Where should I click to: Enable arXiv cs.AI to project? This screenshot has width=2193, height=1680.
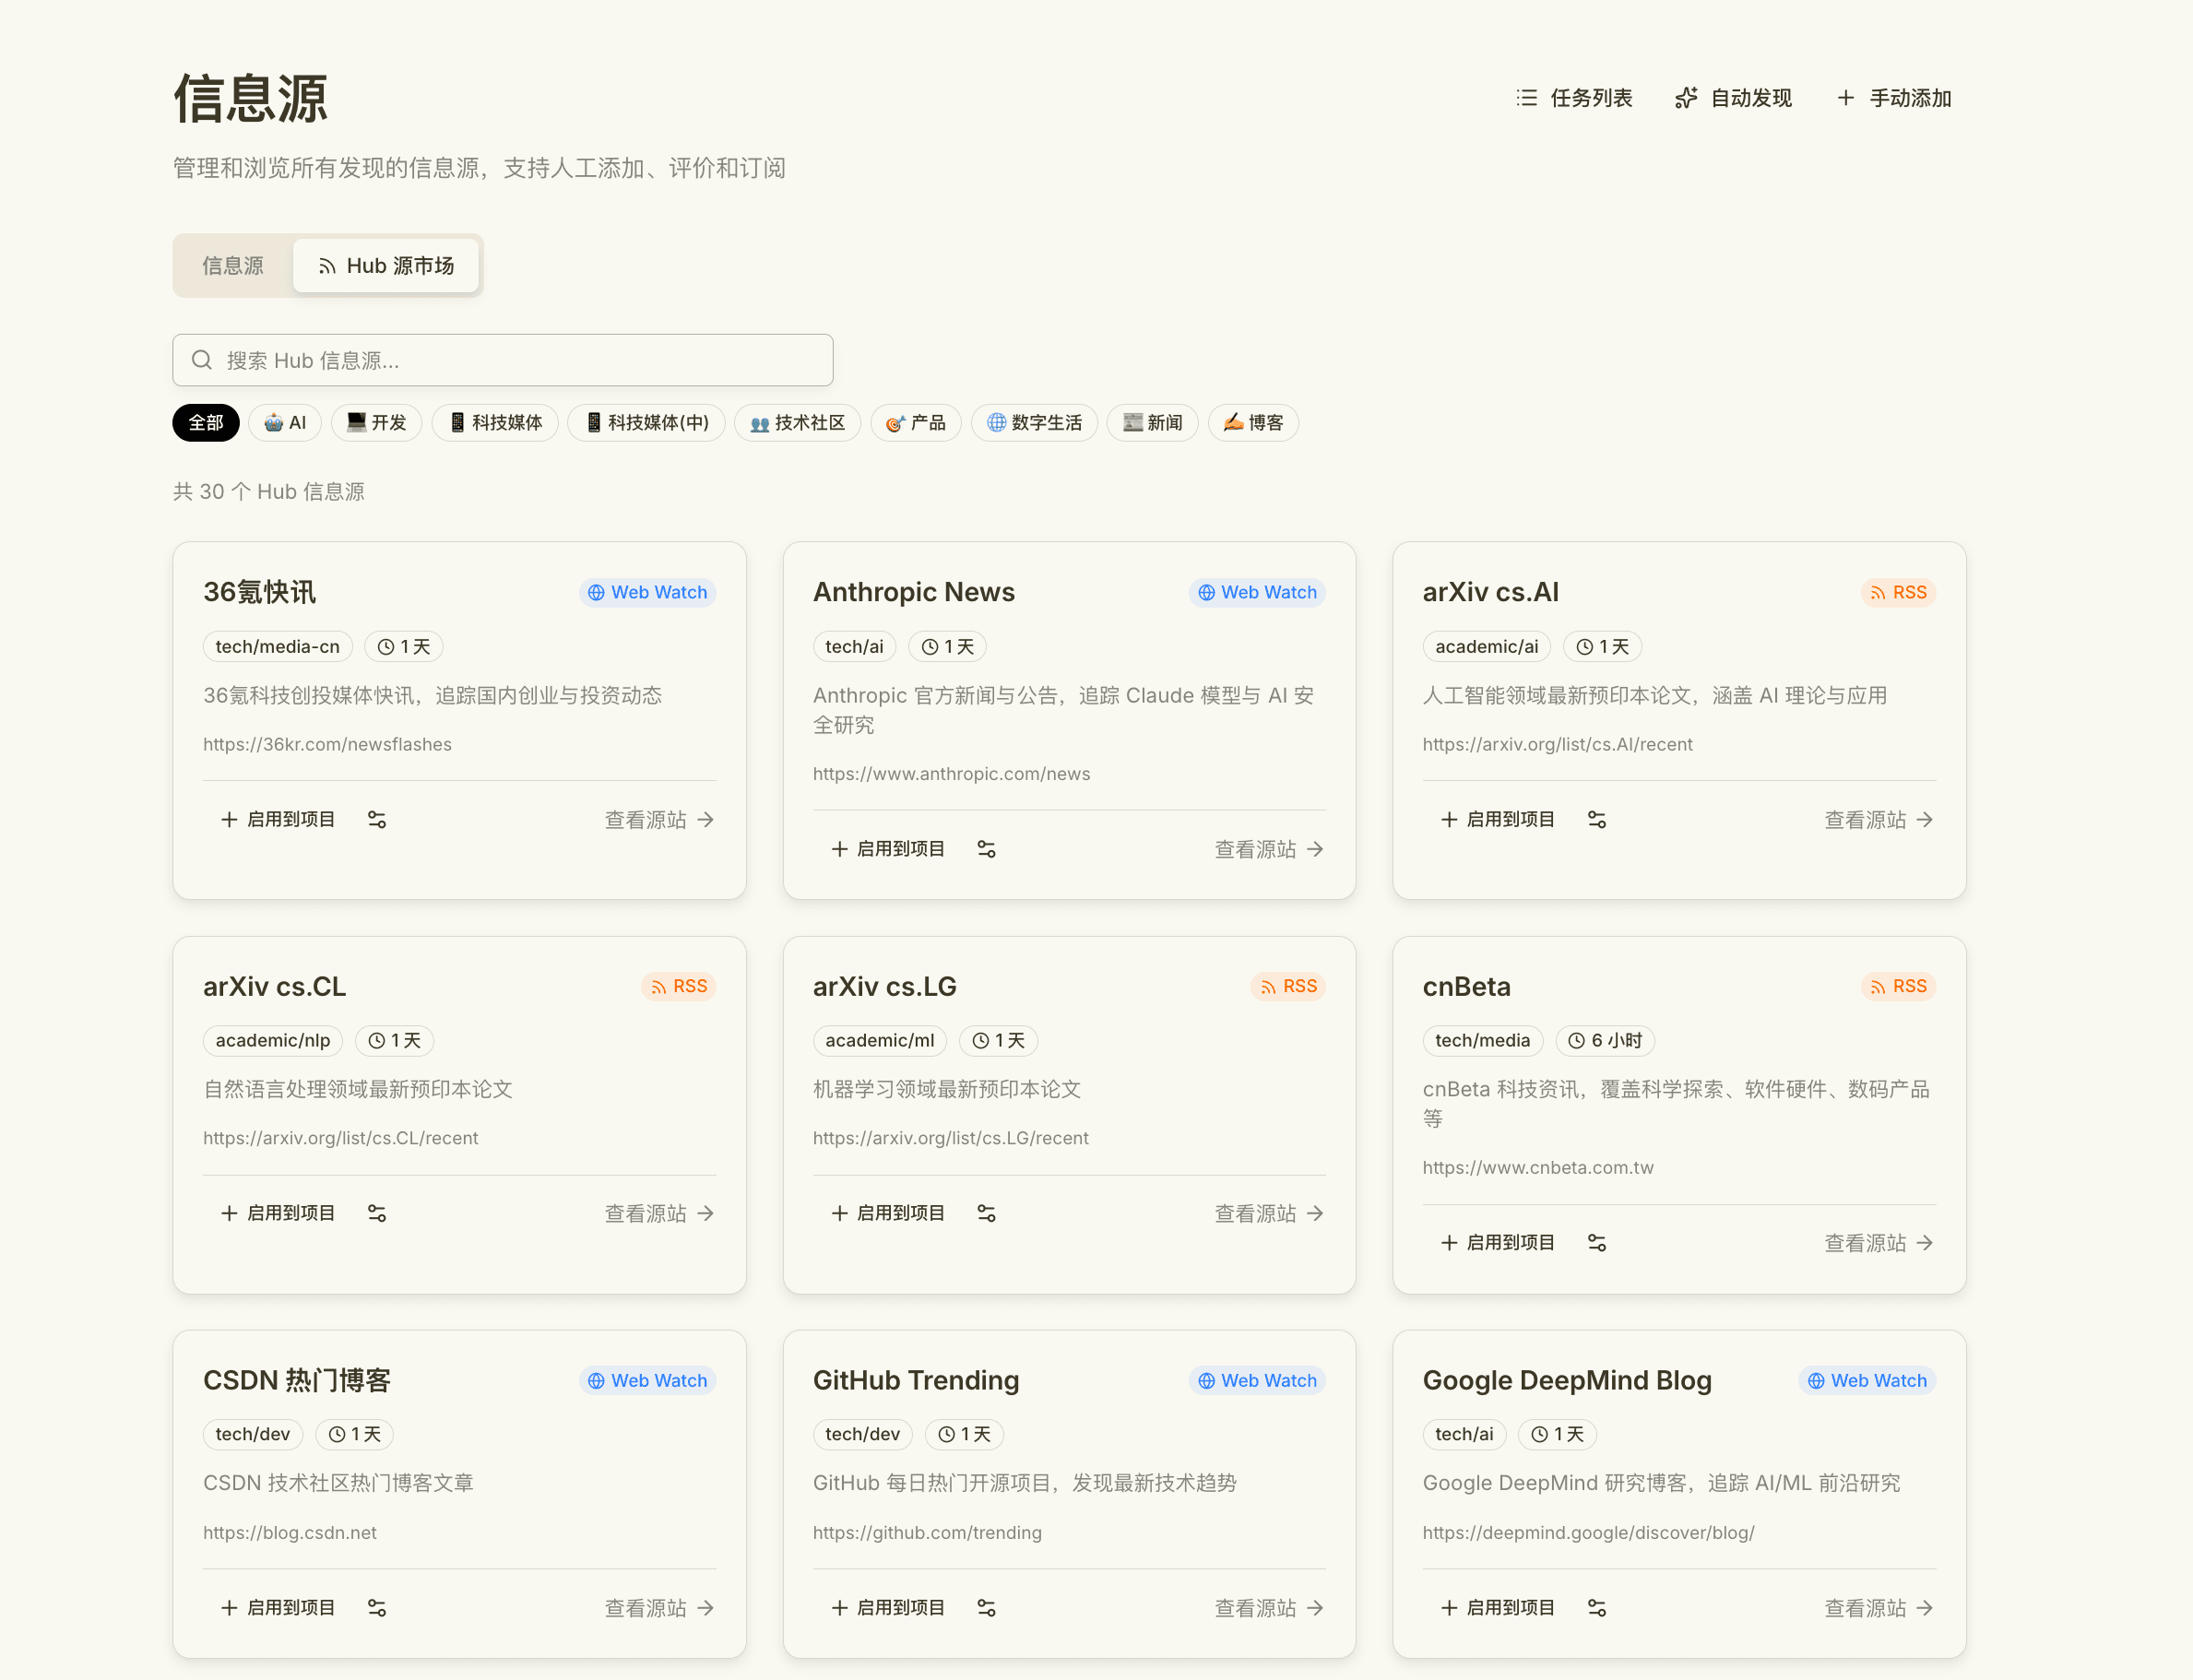1498,819
